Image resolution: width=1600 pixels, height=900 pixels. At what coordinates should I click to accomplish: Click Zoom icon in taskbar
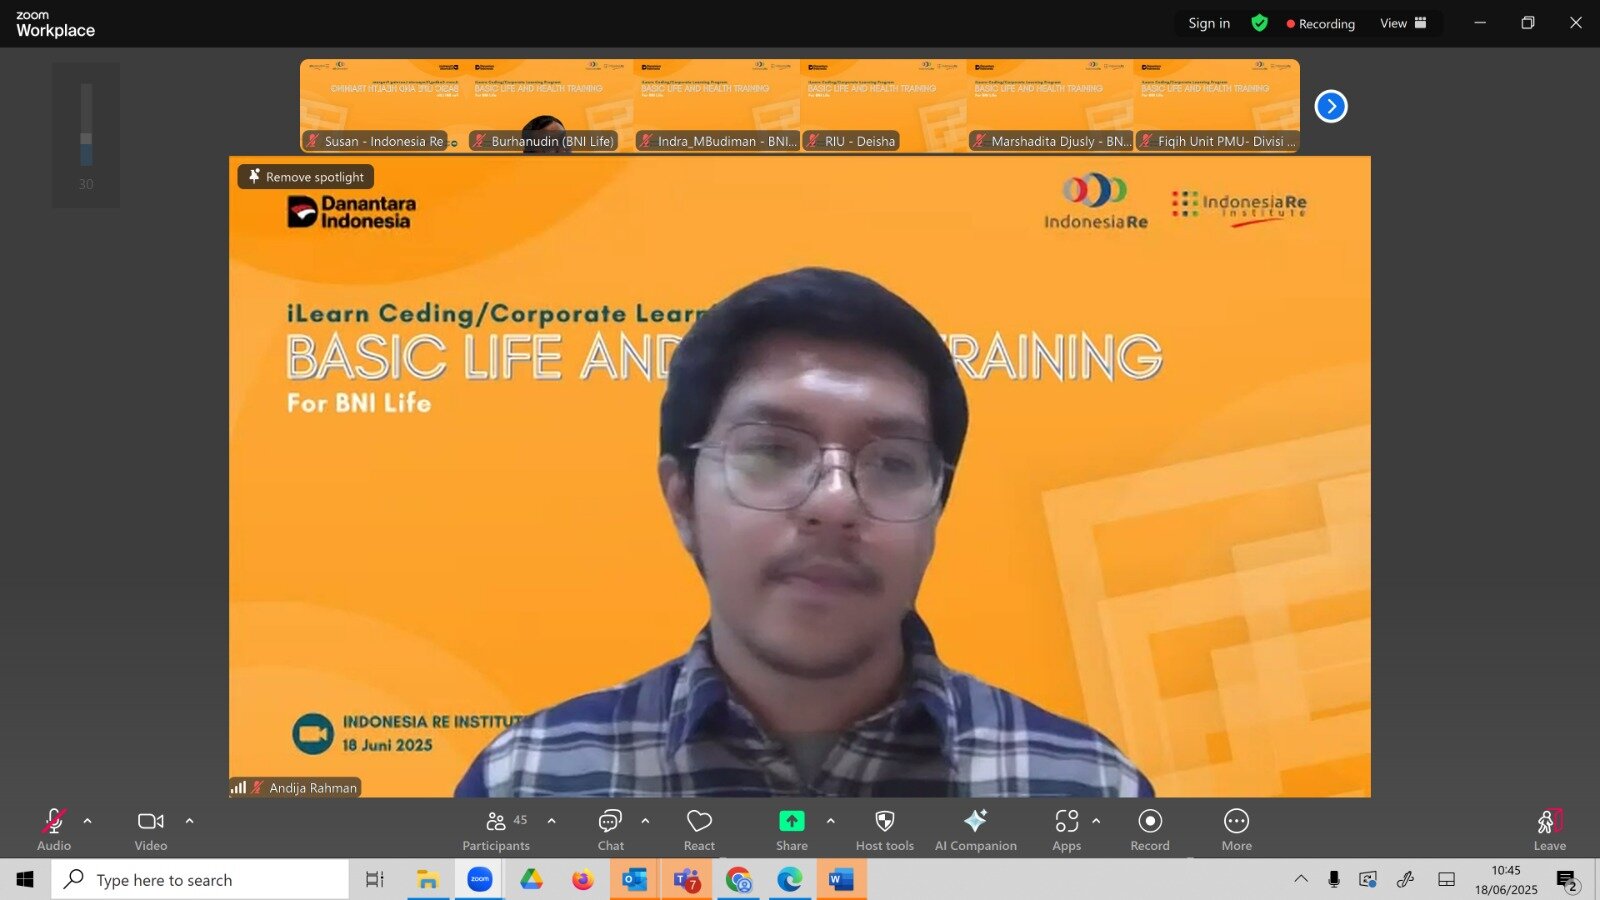[x=480, y=880]
